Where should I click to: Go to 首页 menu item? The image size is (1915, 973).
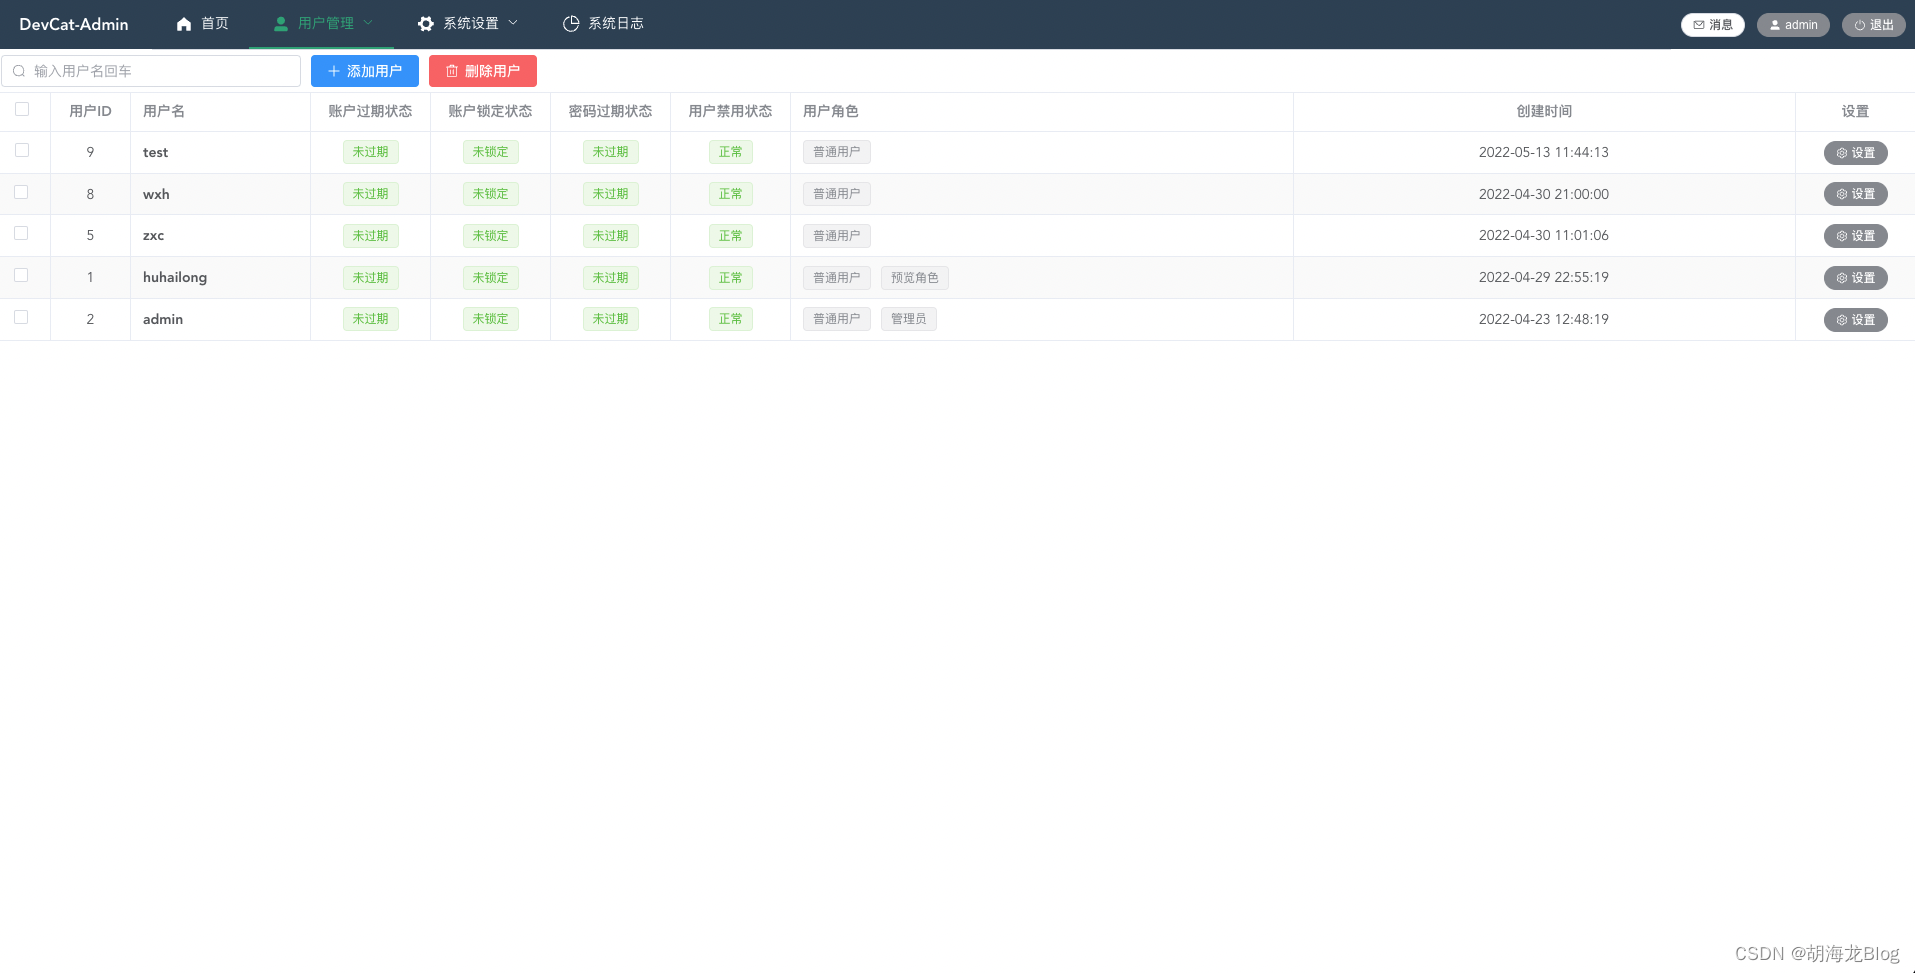[x=202, y=24]
